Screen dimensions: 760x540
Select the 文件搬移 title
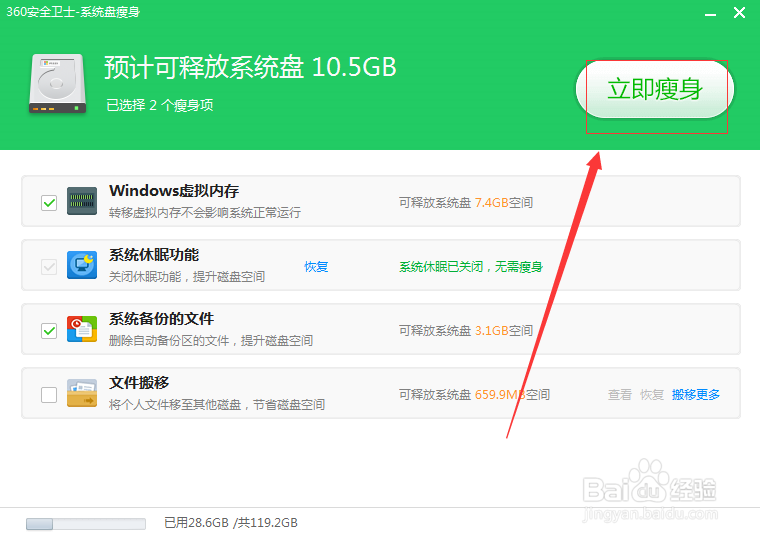pos(139,382)
